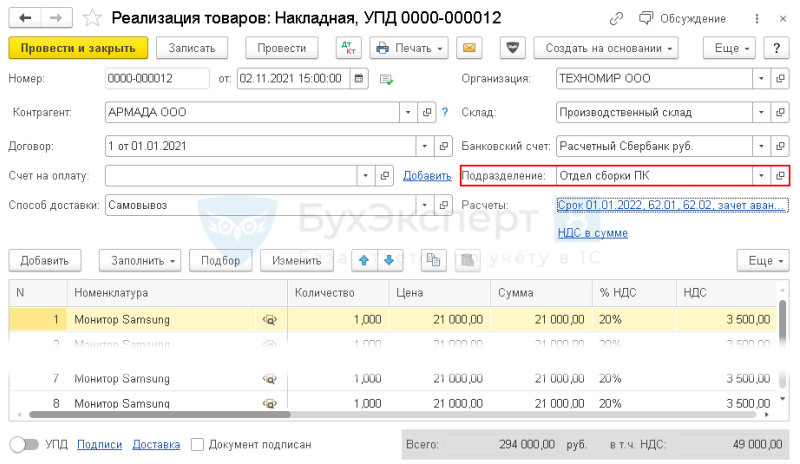This screenshot has height=464, width=800.
Task: Expand Способ доставки dropdown
Action: point(424,205)
